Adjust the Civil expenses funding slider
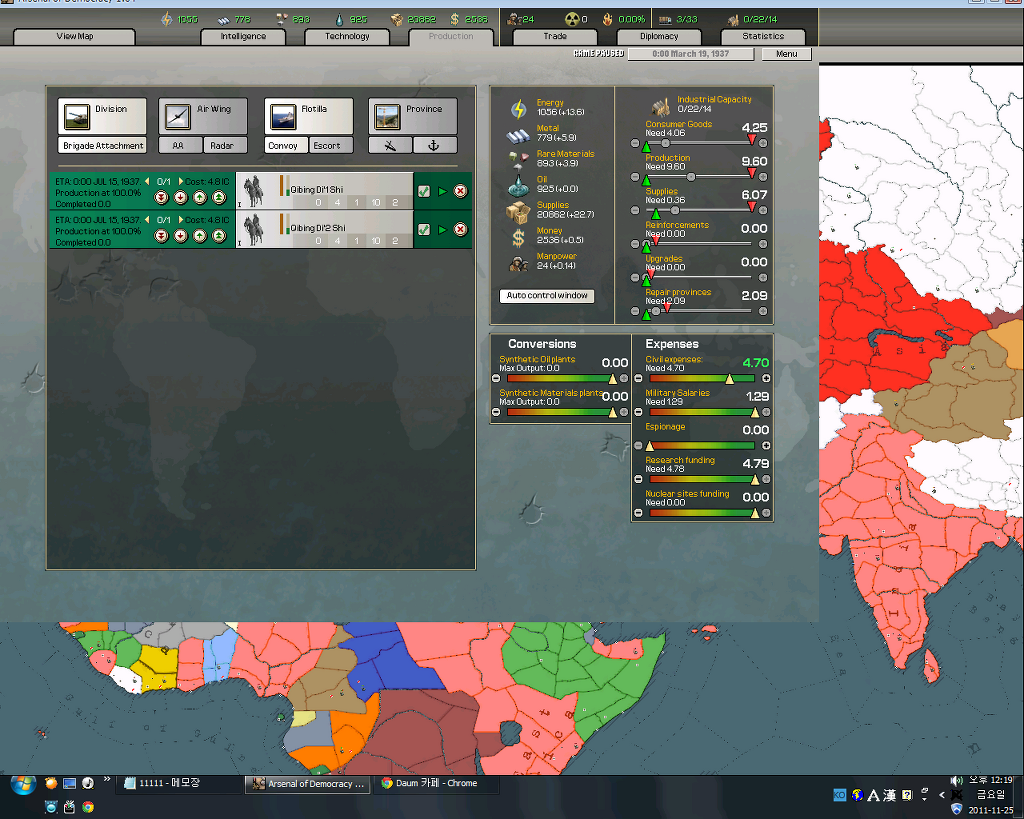 pos(702,378)
